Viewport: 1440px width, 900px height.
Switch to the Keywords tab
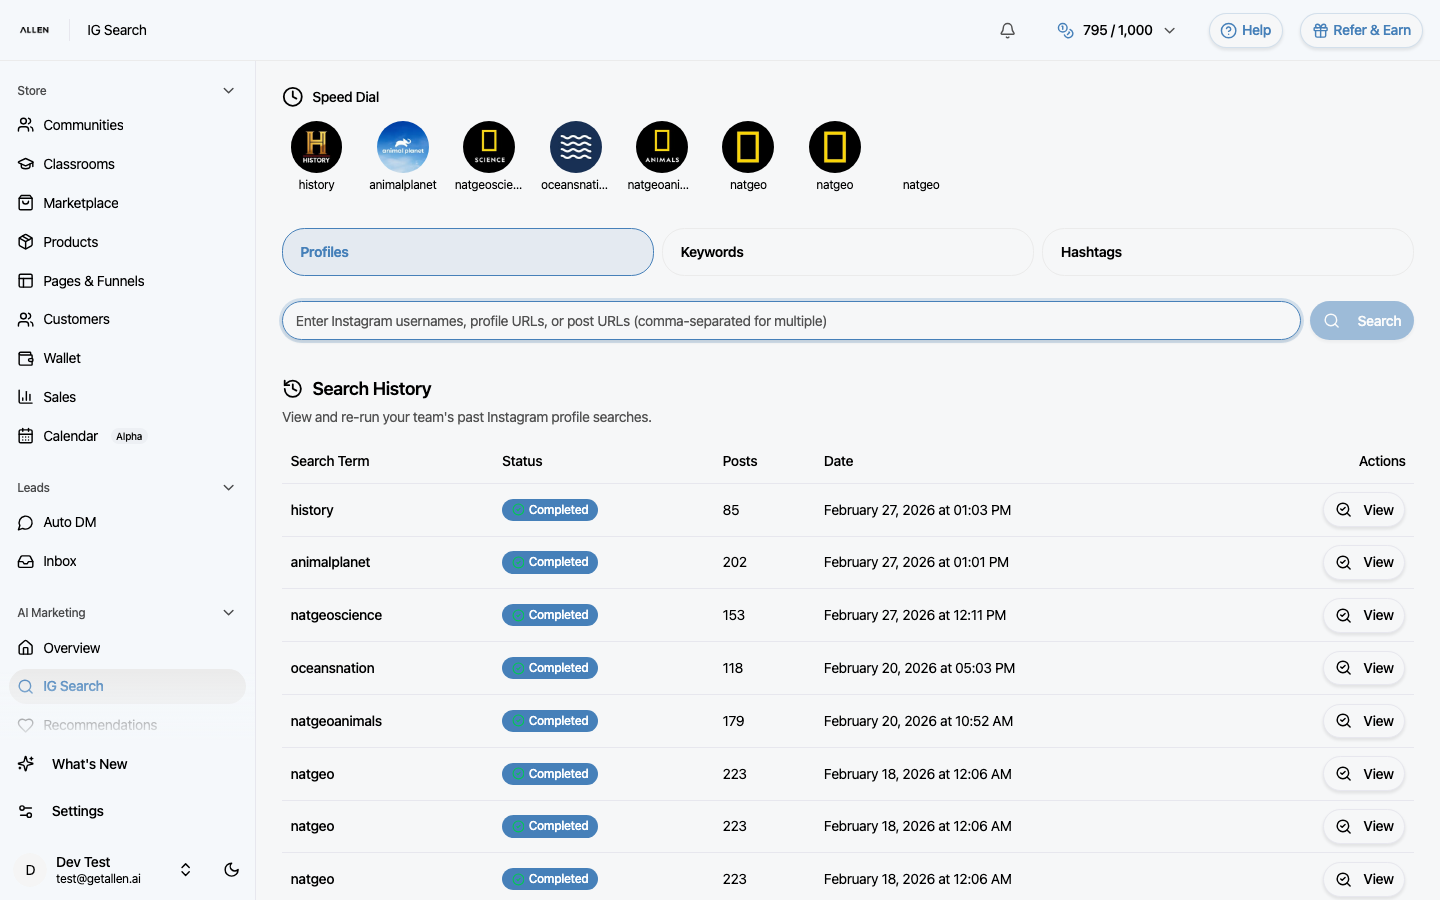(847, 251)
